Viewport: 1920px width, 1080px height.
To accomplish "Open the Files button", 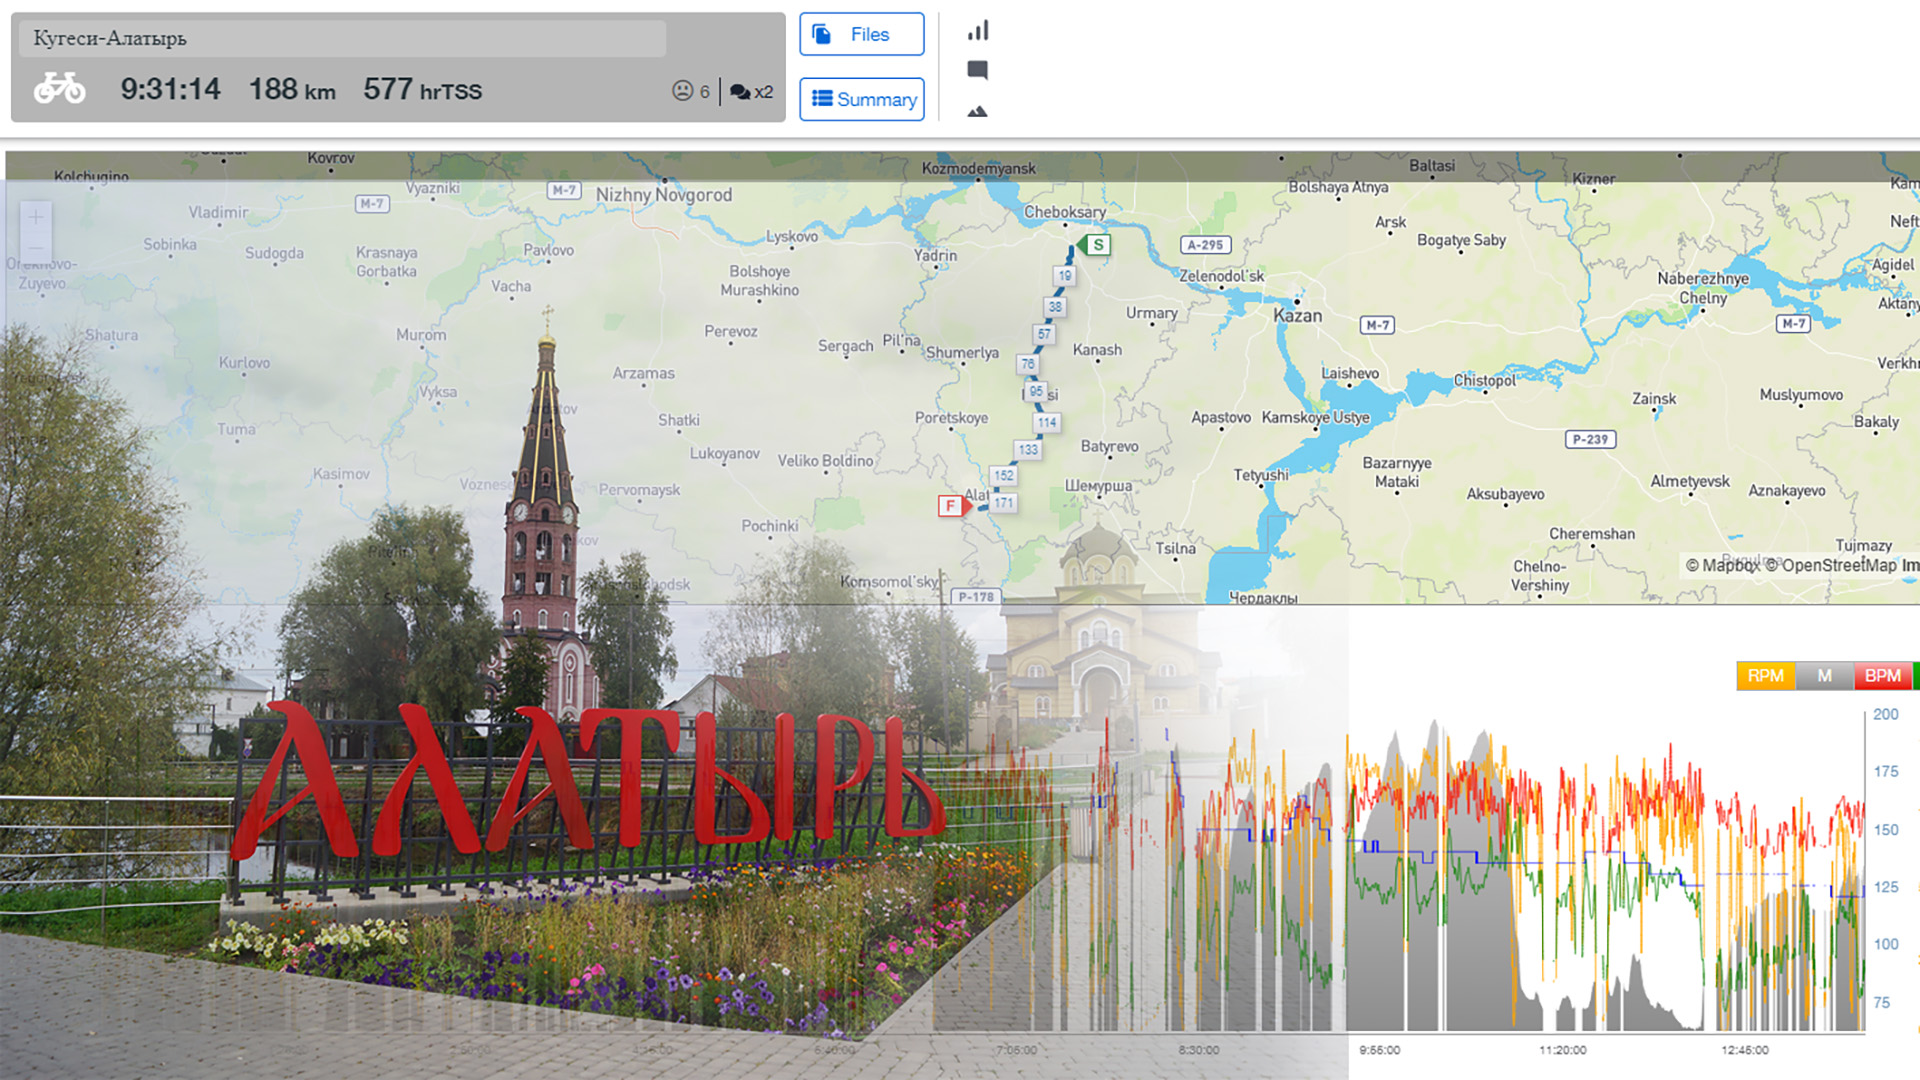I will click(x=861, y=34).
